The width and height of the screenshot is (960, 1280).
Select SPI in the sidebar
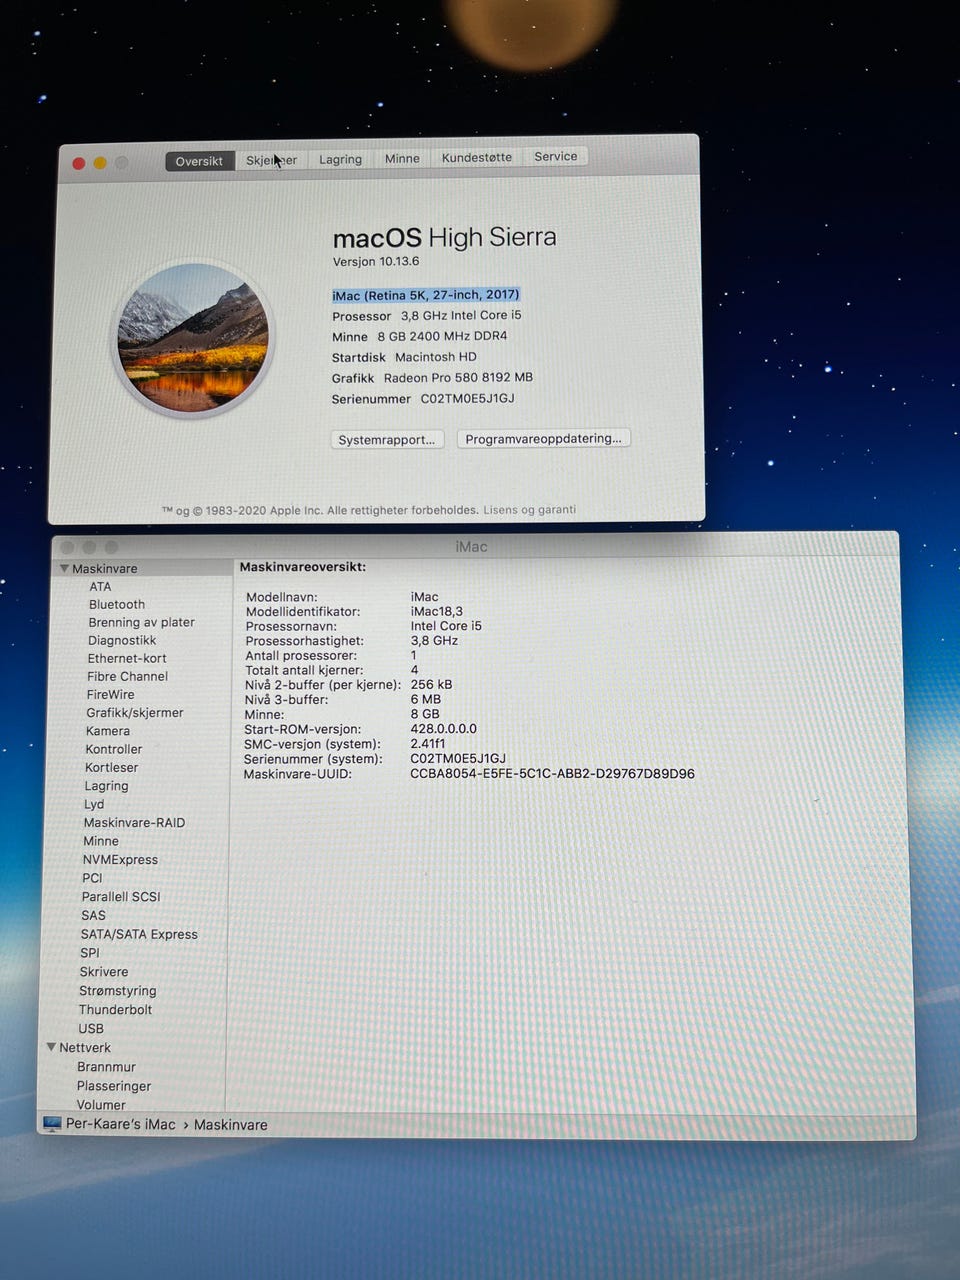point(90,953)
